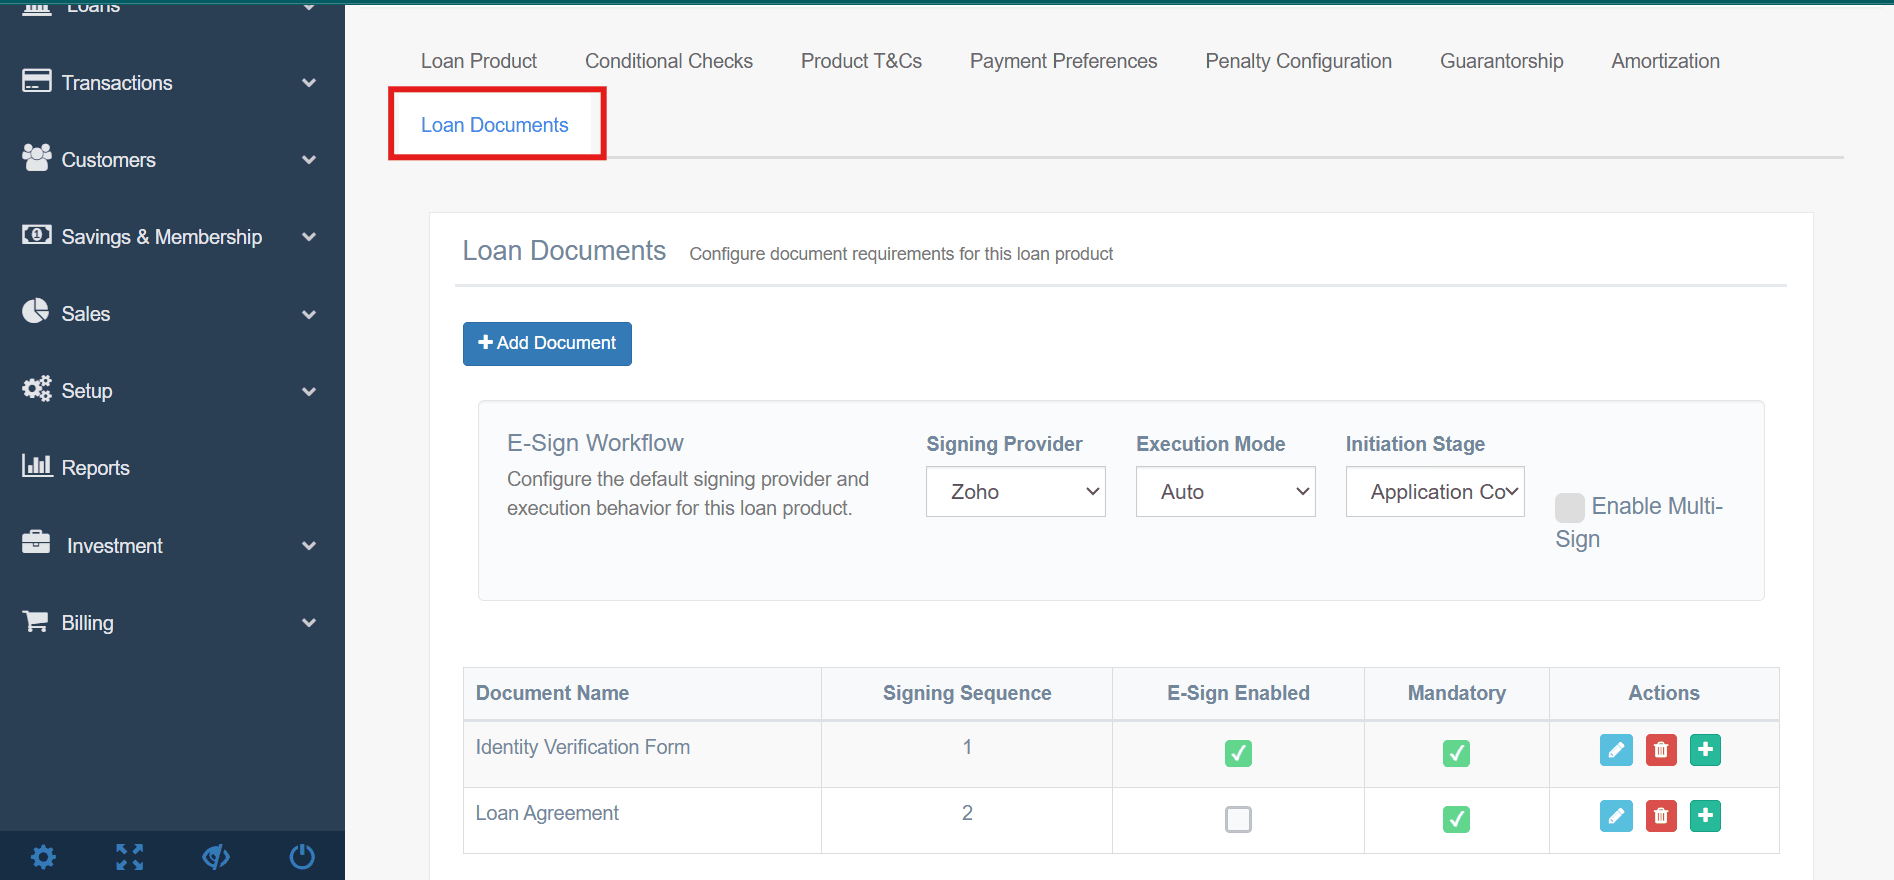Click the Customers sidebar label
Viewport: 1894px width, 880px height.
[x=108, y=160]
